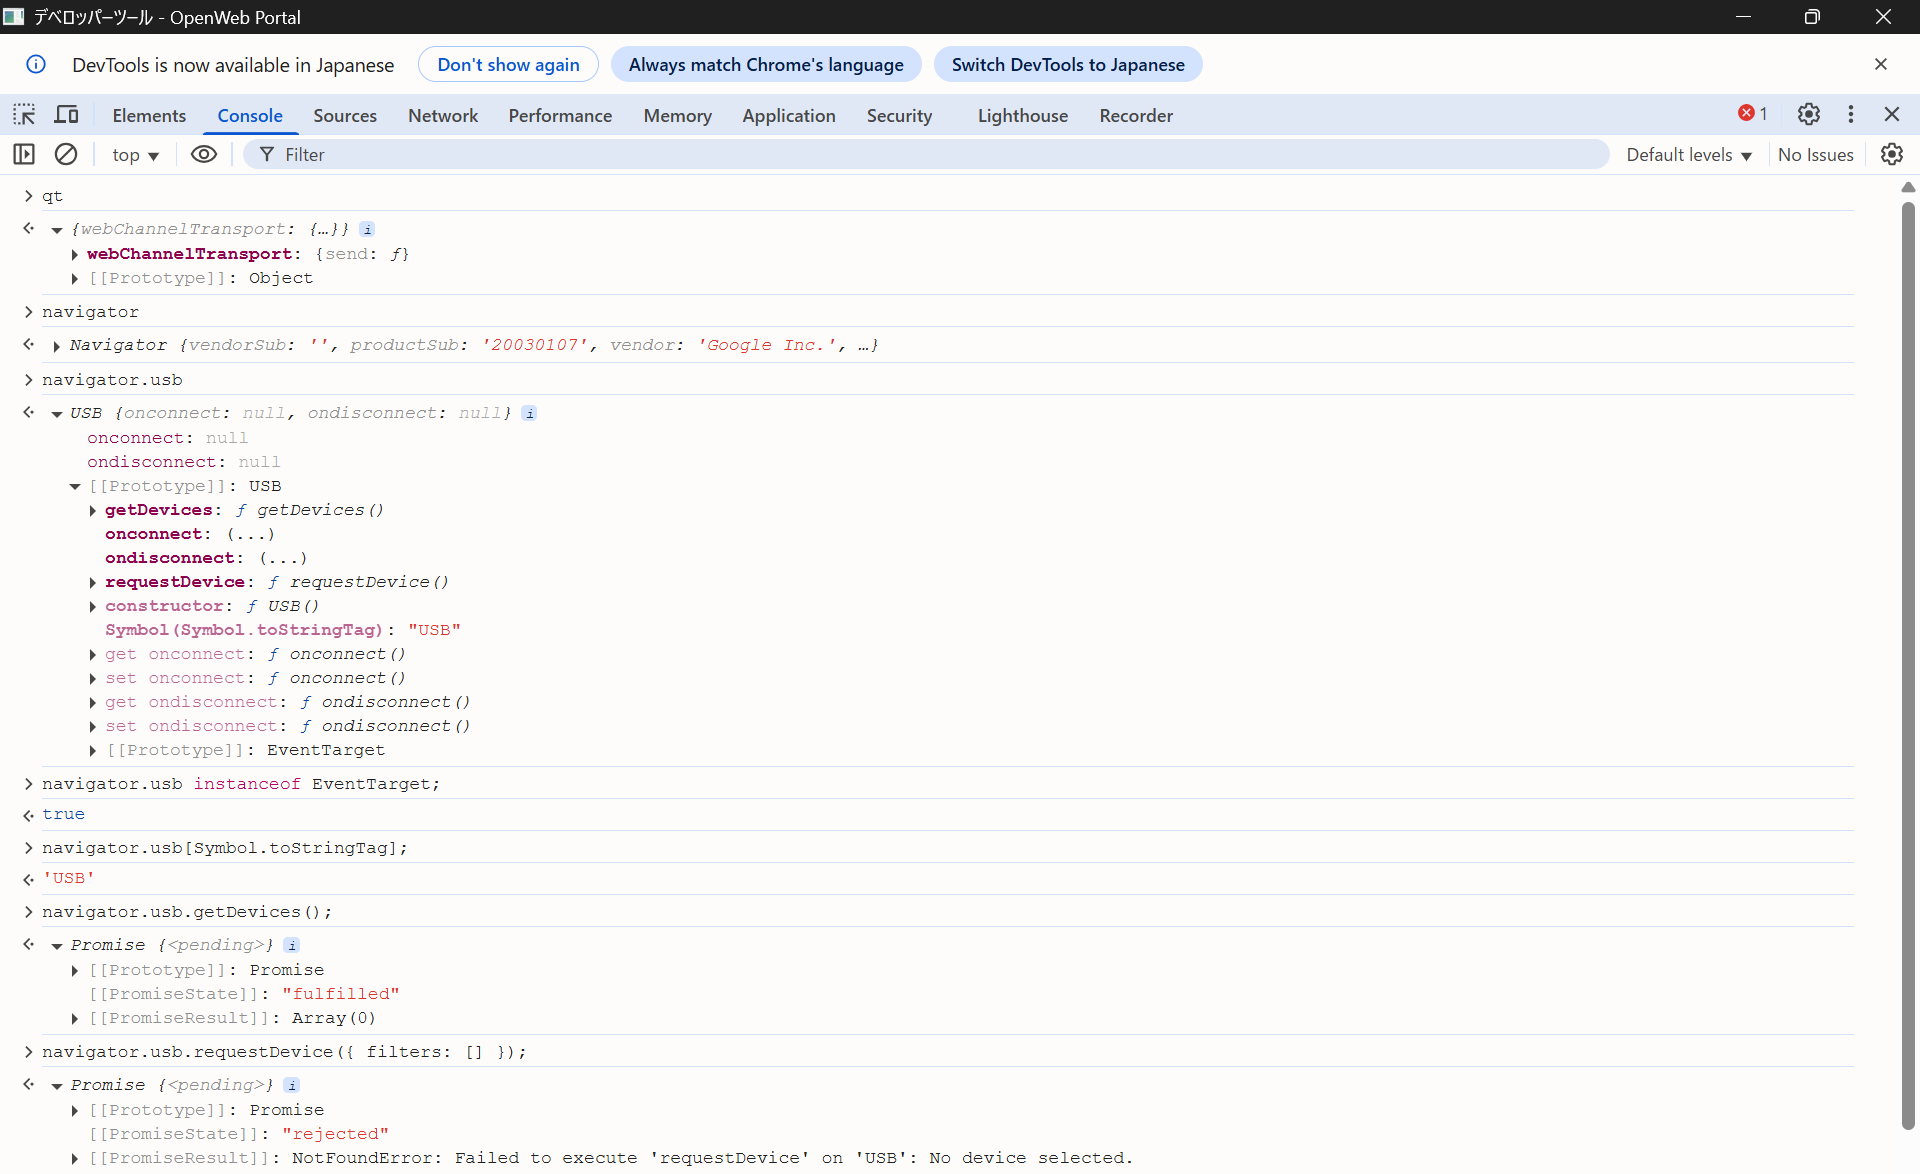Open the Security tab
Image resolution: width=1920 pixels, height=1174 pixels.
pyautogui.click(x=899, y=115)
